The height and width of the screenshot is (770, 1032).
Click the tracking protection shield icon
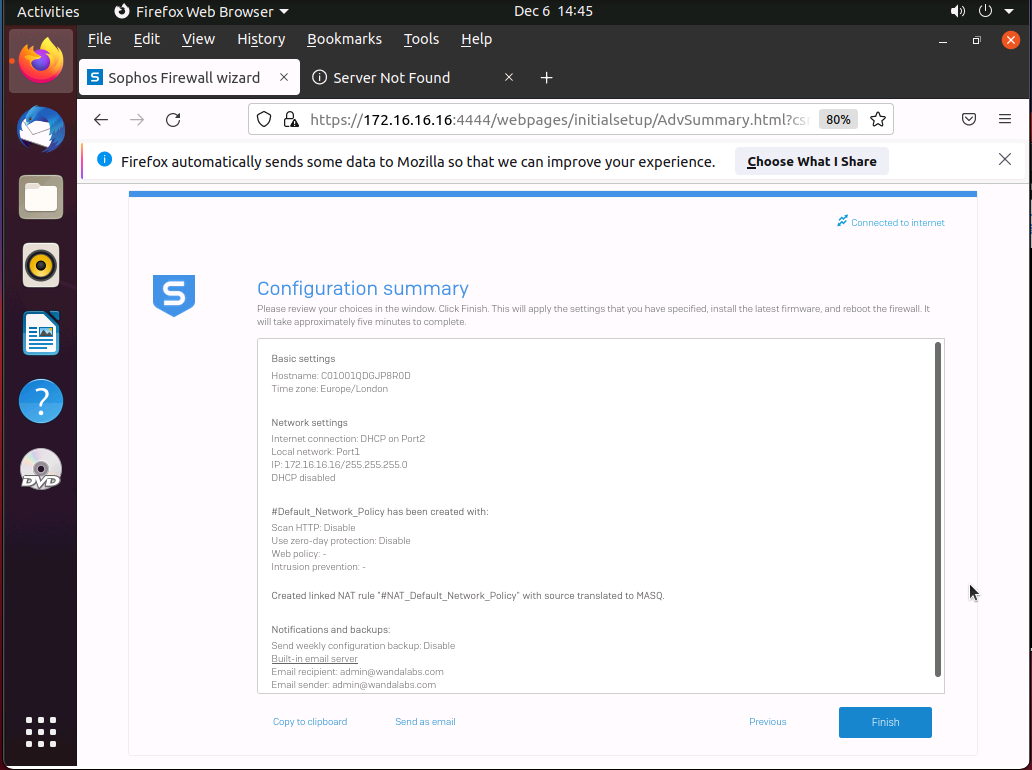coord(264,120)
